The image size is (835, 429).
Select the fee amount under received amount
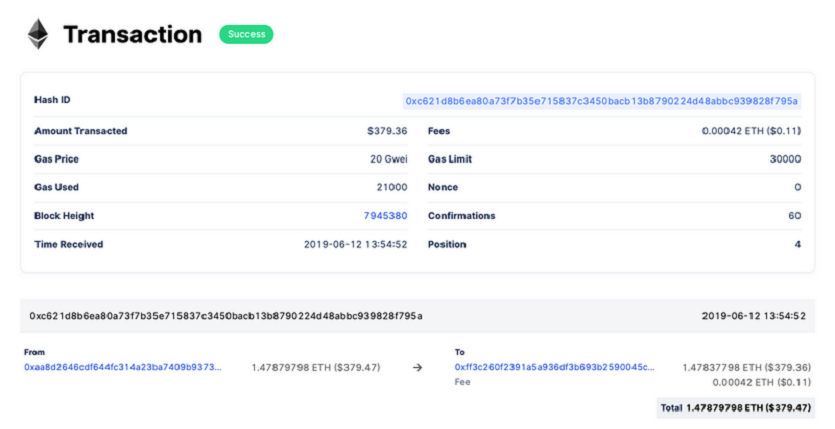(762, 382)
